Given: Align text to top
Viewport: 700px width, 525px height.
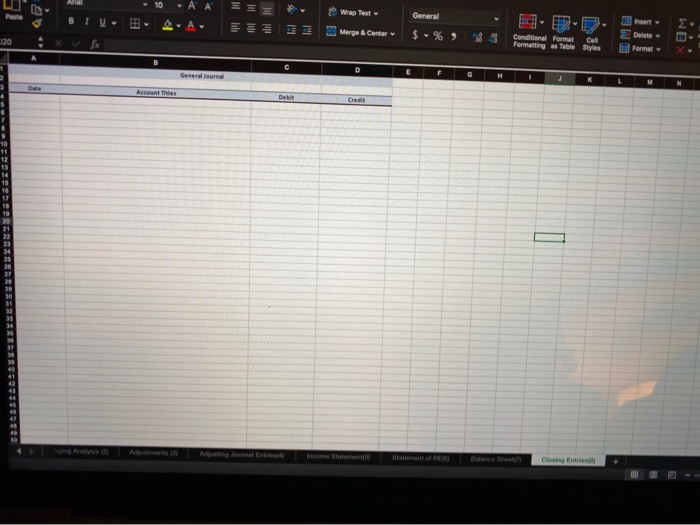Looking at the screenshot, I should tap(235, 6).
